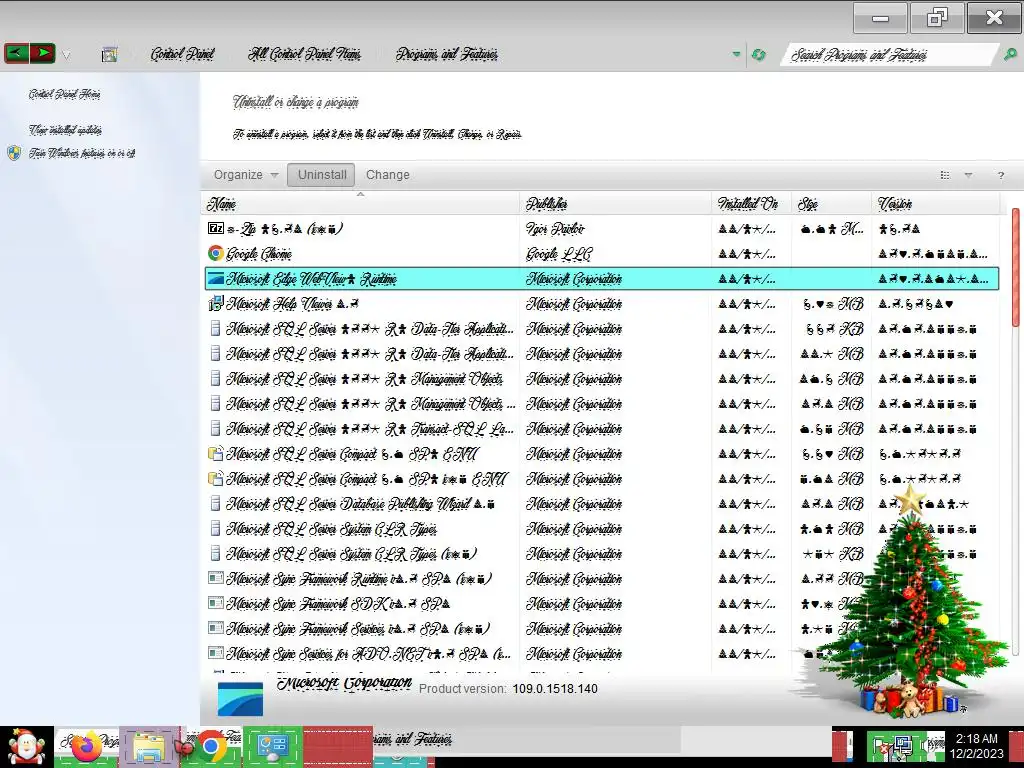This screenshot has width=1024, height=768.
Task: Click the Database Publishing Wizard row icon
Action: pyautogui.click(x=216, y=504)
